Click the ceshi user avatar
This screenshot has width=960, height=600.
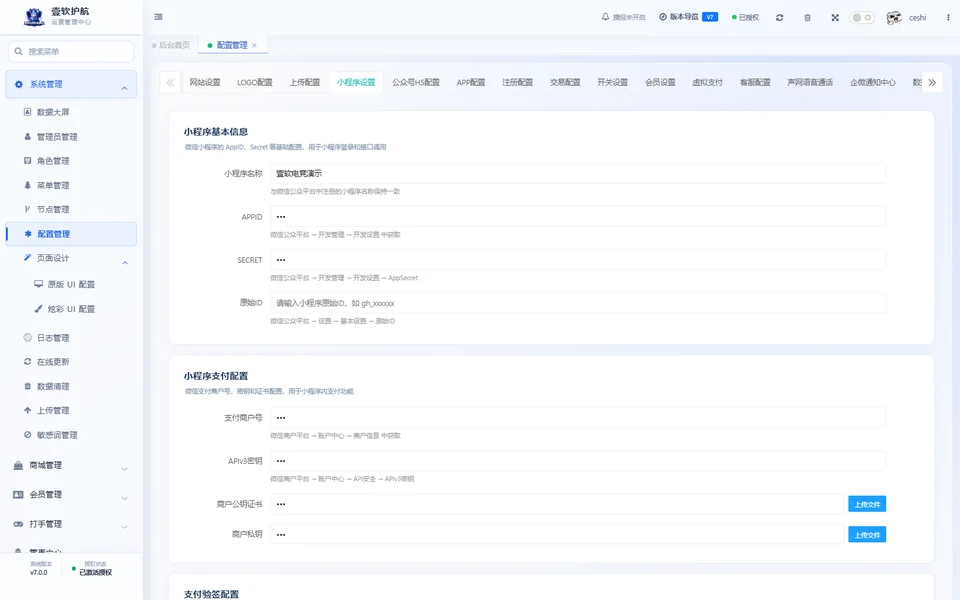point(894,18)
